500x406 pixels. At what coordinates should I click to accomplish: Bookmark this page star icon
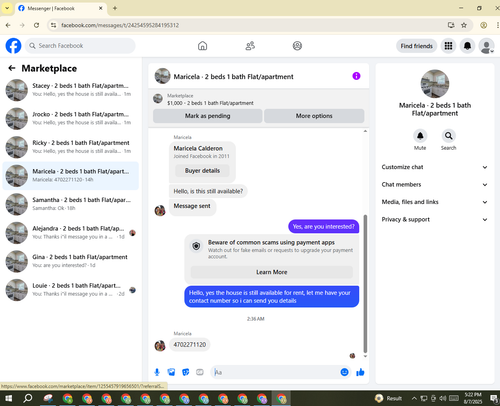[464, 25]
